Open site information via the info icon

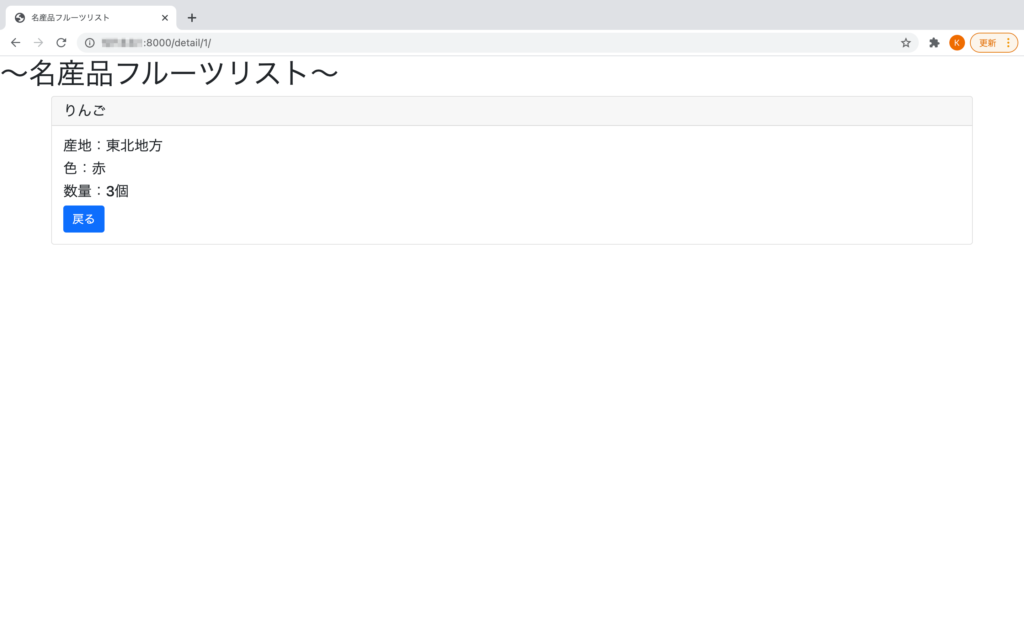(x=90, y=43)
